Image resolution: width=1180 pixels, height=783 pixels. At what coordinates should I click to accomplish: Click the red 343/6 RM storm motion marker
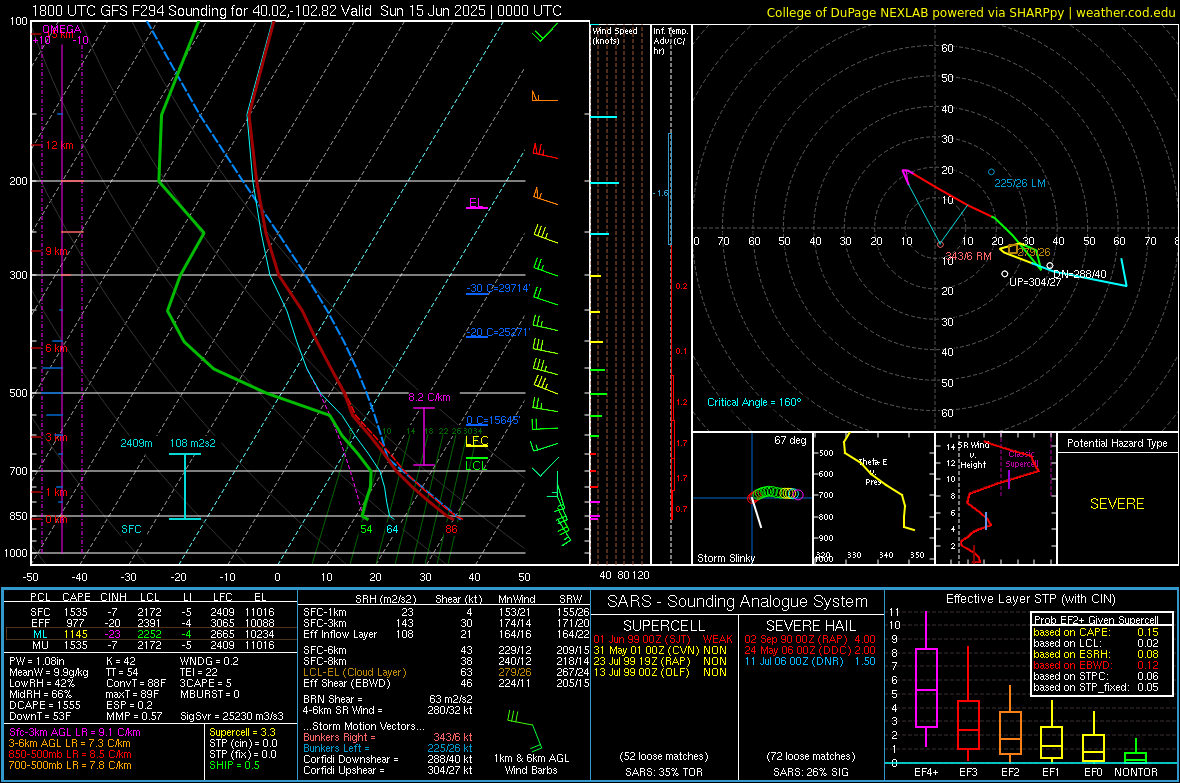tap(940, 244)
